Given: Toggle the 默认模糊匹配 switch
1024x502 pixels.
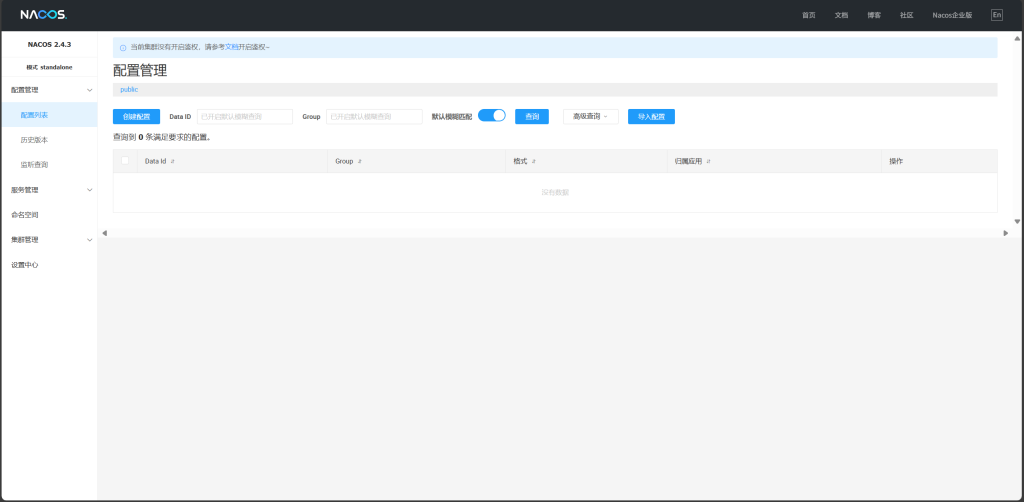Looking at the screenshot, I should coord(492,116).
